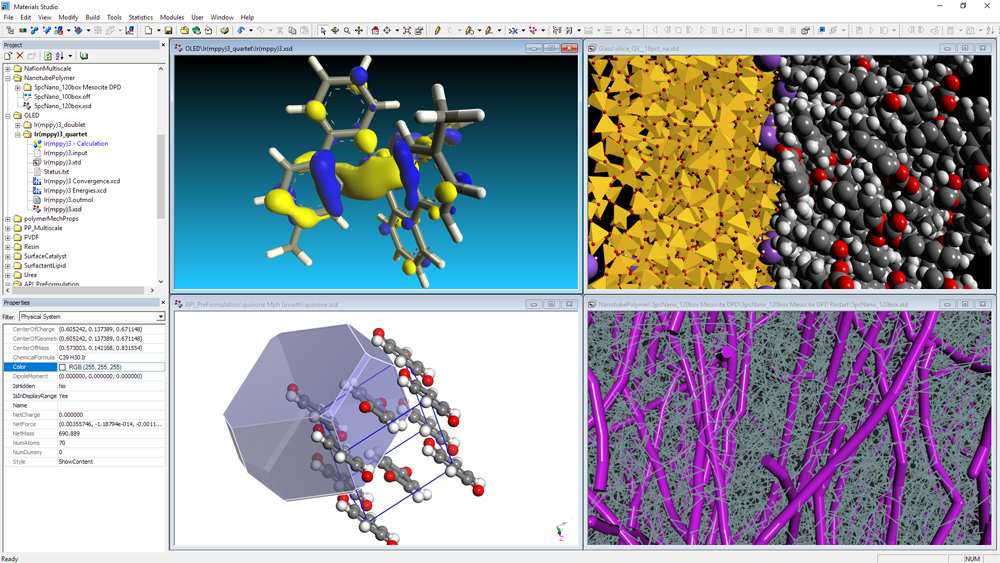
Task: Open the sort options dropdown arrow in Project panel
Action: coord(70,56)
